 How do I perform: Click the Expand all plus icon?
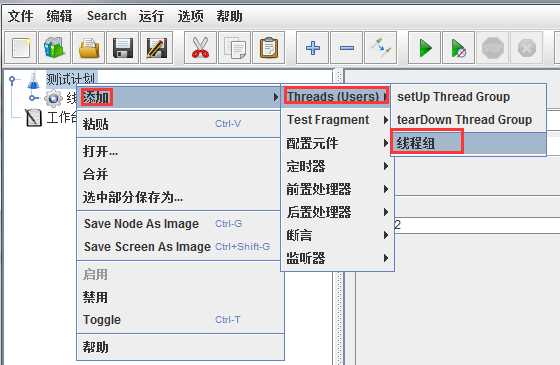pos(312,48)
